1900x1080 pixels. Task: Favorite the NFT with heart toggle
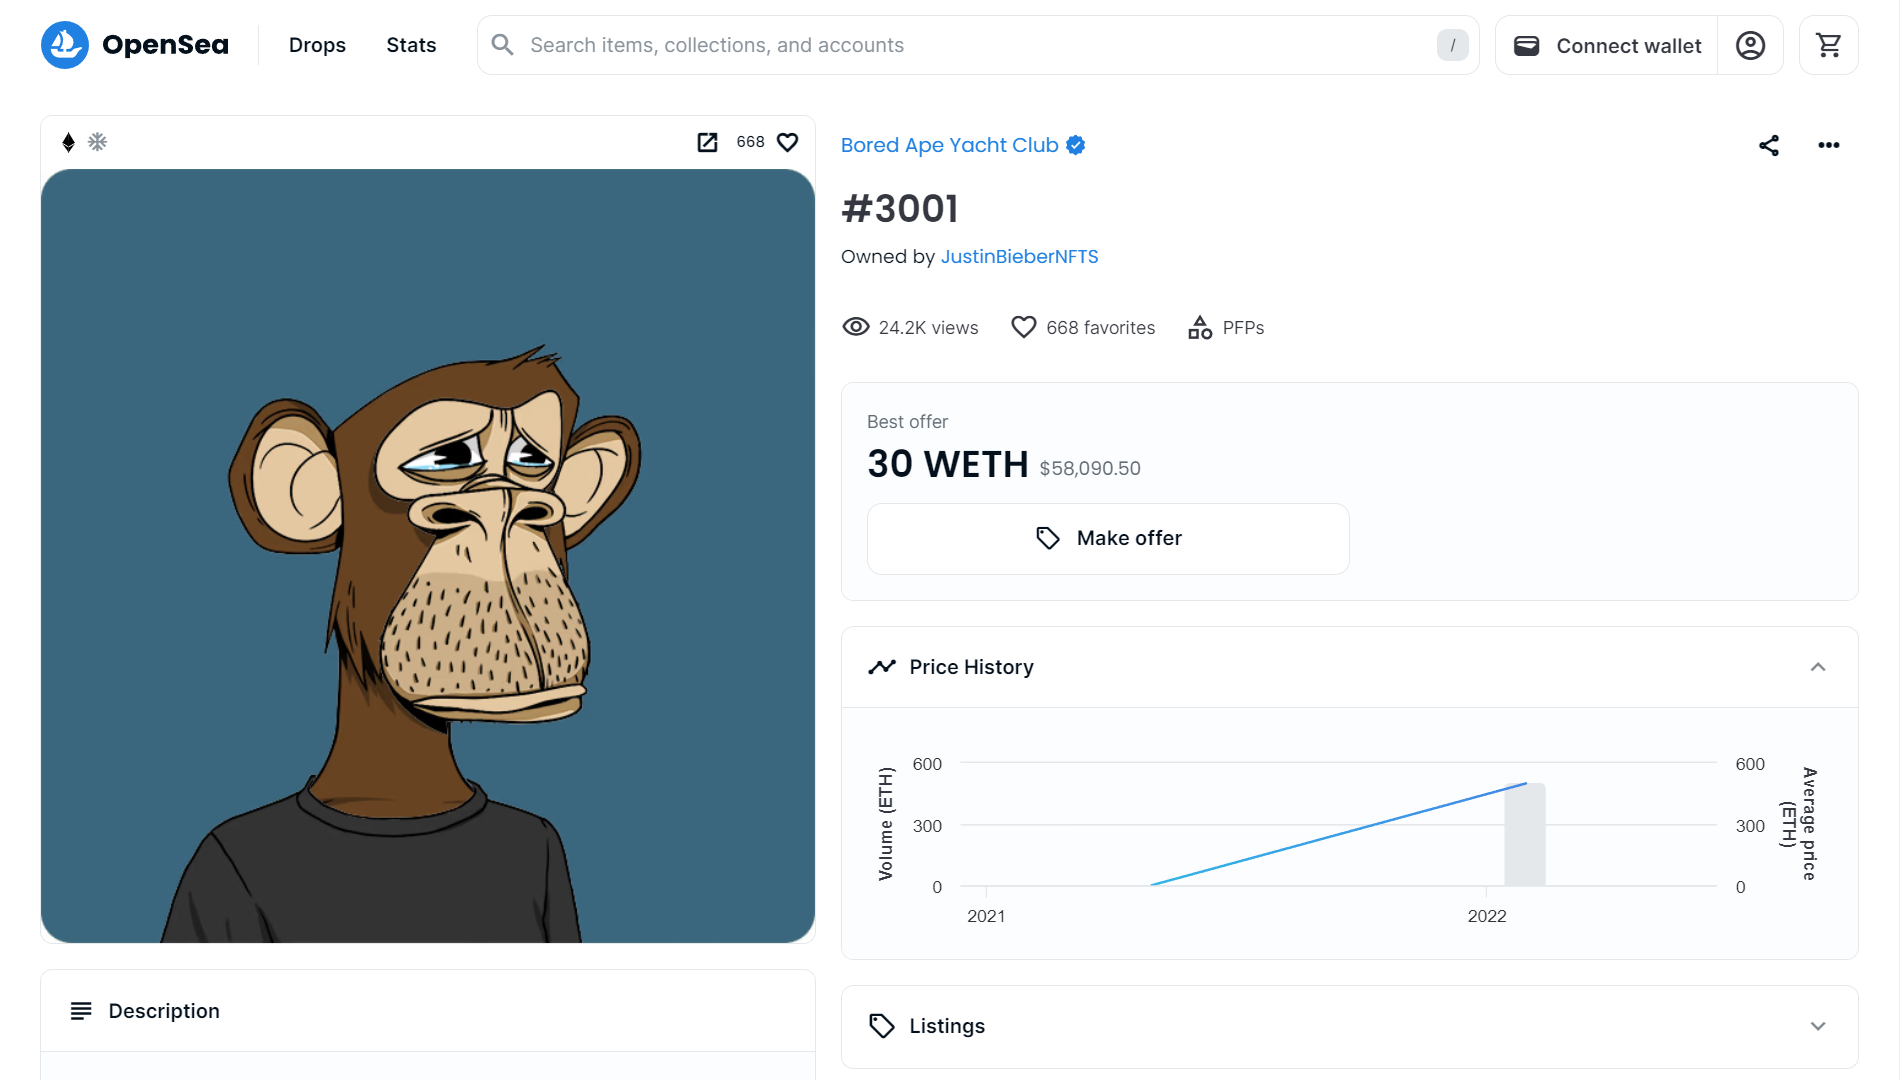[x=788, y=142]
